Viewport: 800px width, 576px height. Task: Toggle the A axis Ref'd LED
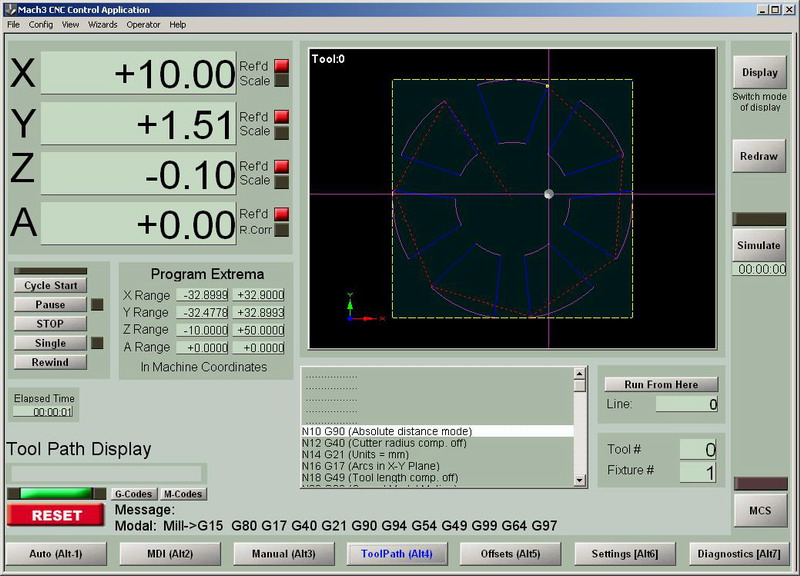click(282, 214)
